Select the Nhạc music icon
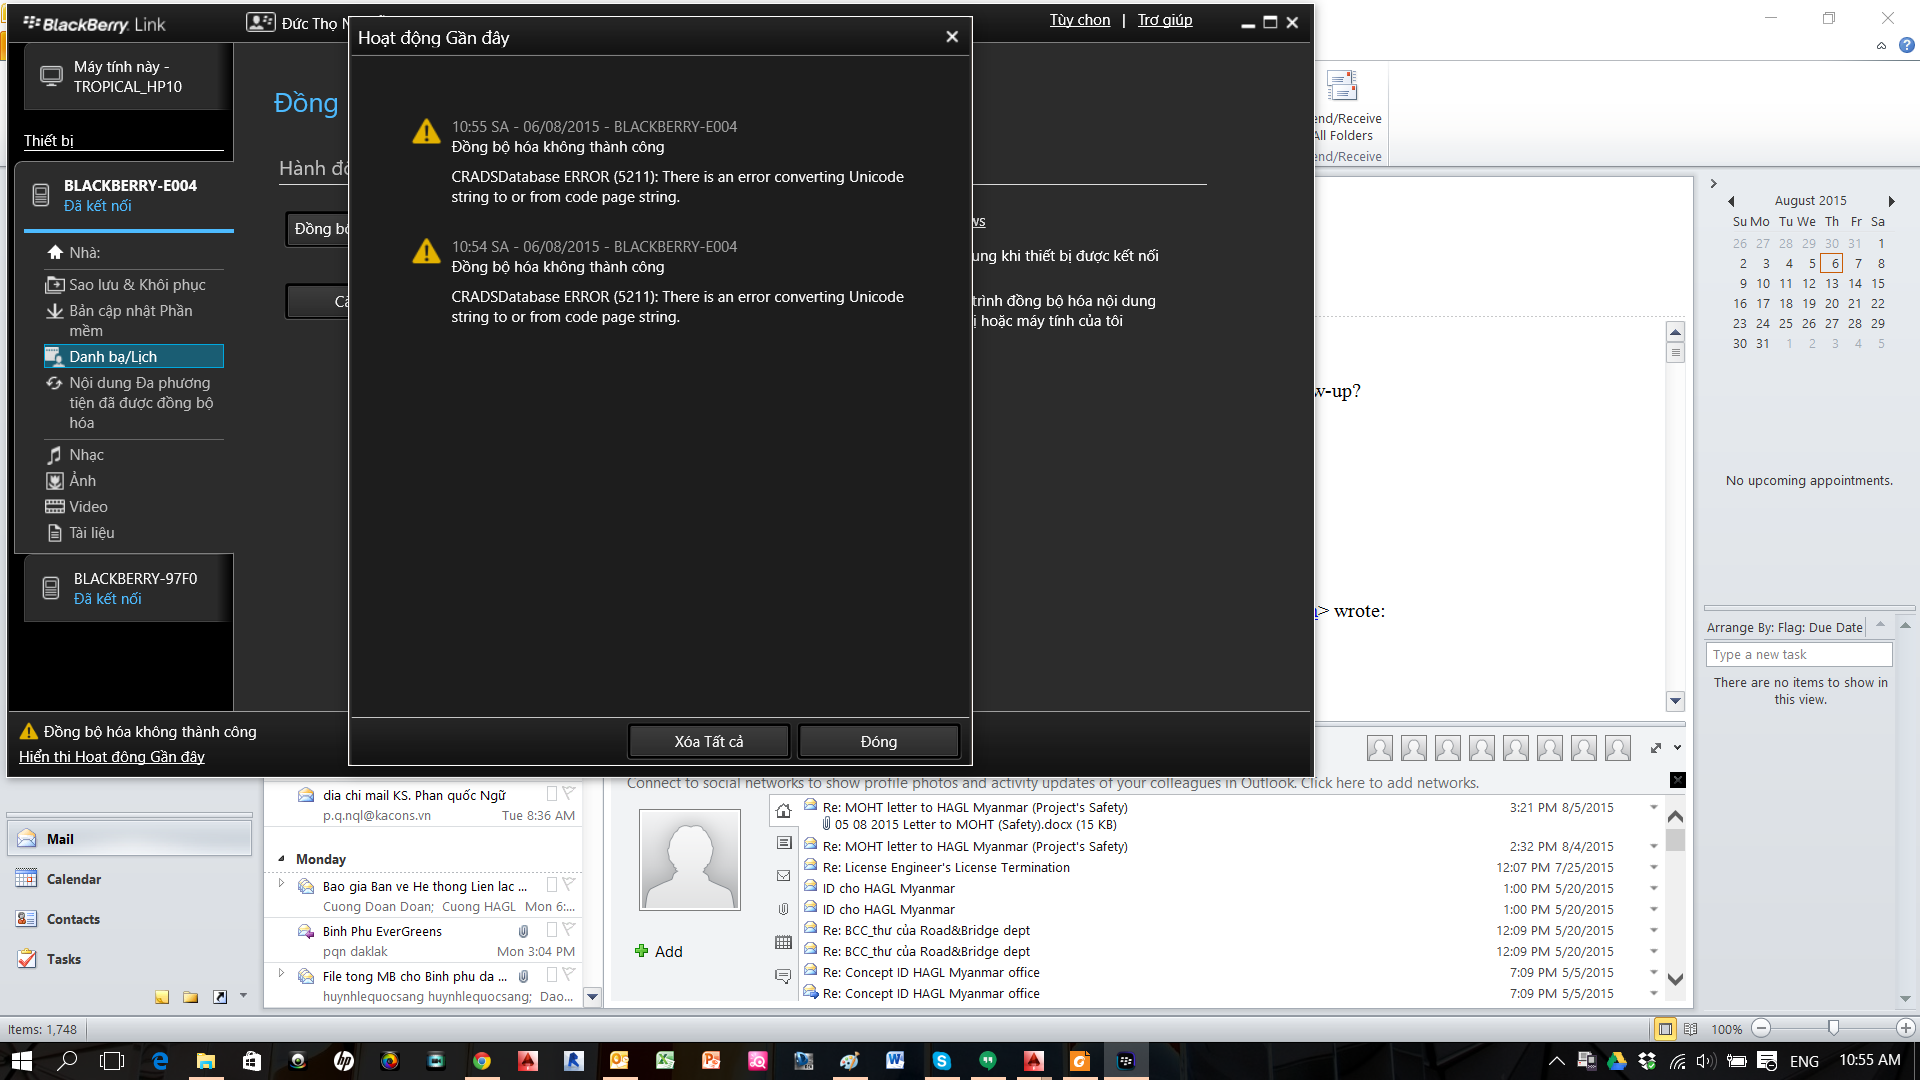The image size is (1920, 1080). pyautogui.click(x=55, y=455)
